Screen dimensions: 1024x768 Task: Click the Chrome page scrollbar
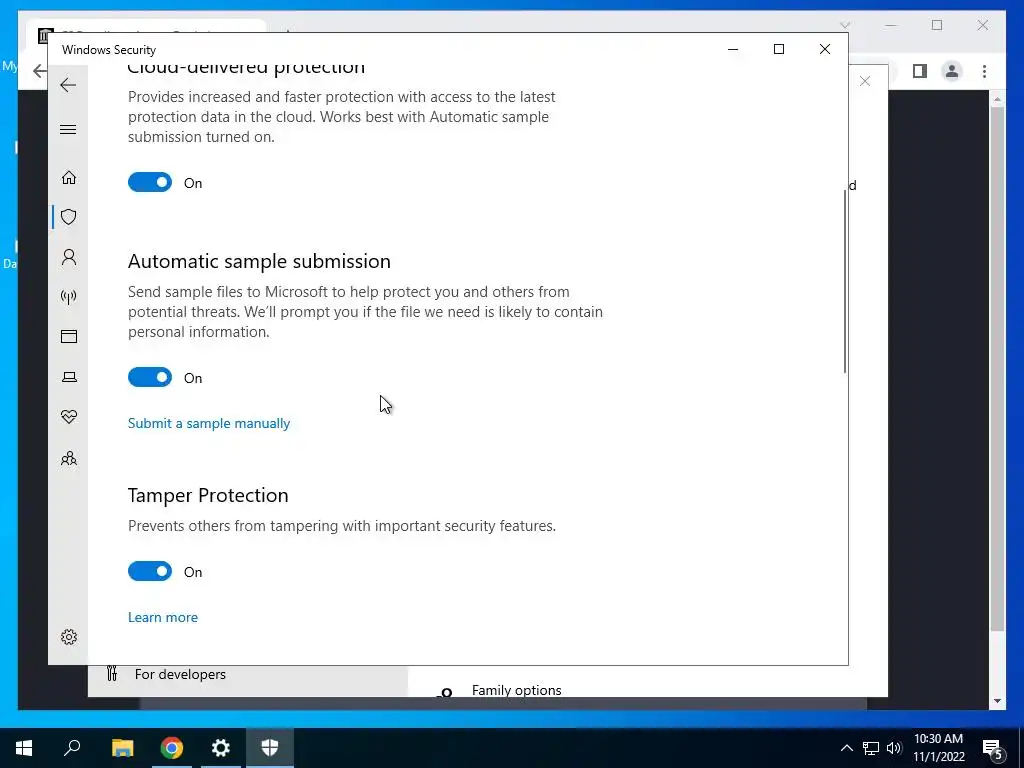pyautogui.click(x=997, y=369)
